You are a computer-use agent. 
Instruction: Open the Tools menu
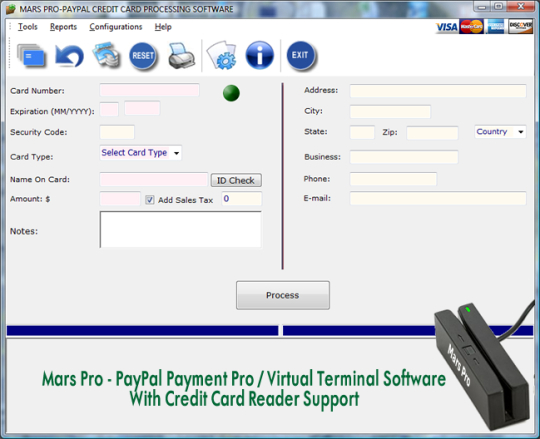point(28,27)
